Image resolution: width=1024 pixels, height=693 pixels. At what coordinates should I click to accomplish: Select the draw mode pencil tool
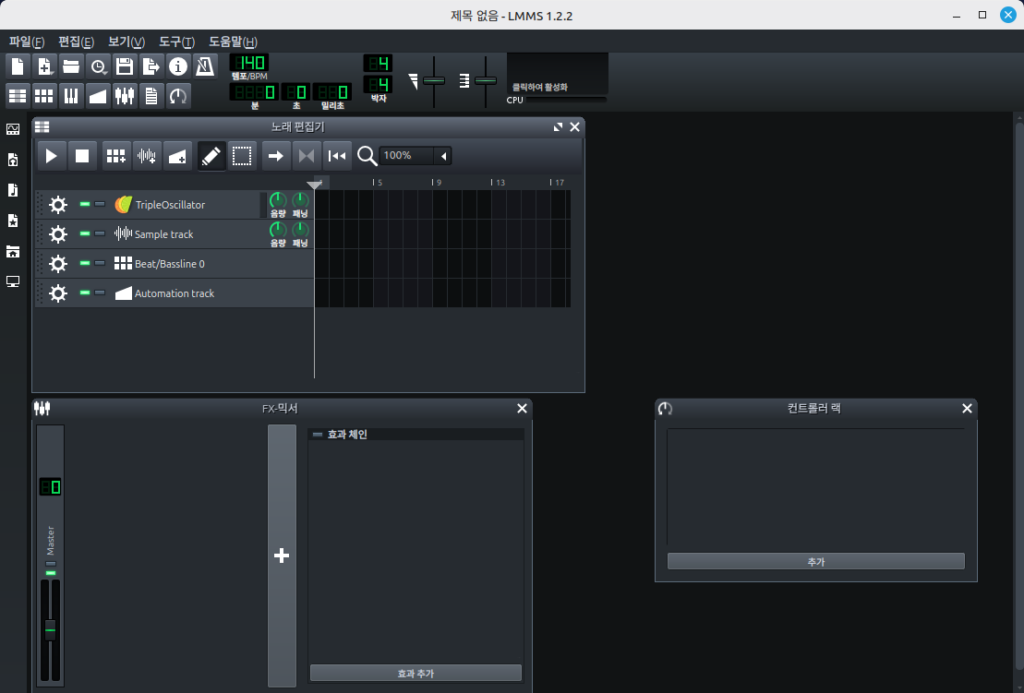coord(210,156)
